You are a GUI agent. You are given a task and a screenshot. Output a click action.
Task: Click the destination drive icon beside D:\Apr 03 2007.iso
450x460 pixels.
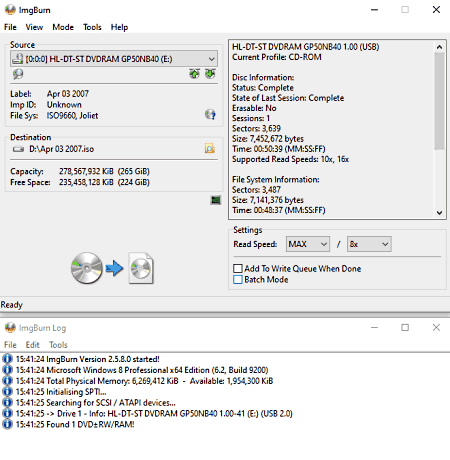pyautogui.click(x=18, y=149)
